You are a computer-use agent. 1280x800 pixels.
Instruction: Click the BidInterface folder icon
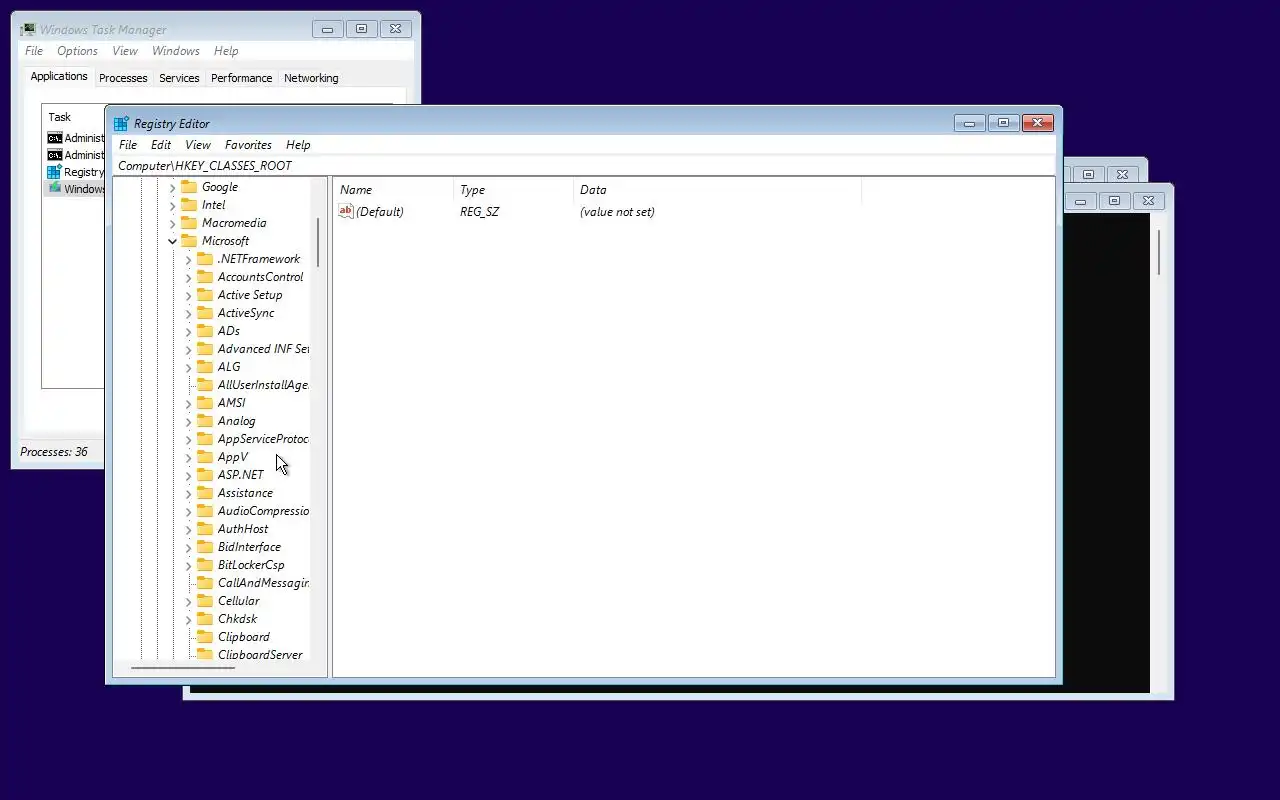[x=205, y=547]
